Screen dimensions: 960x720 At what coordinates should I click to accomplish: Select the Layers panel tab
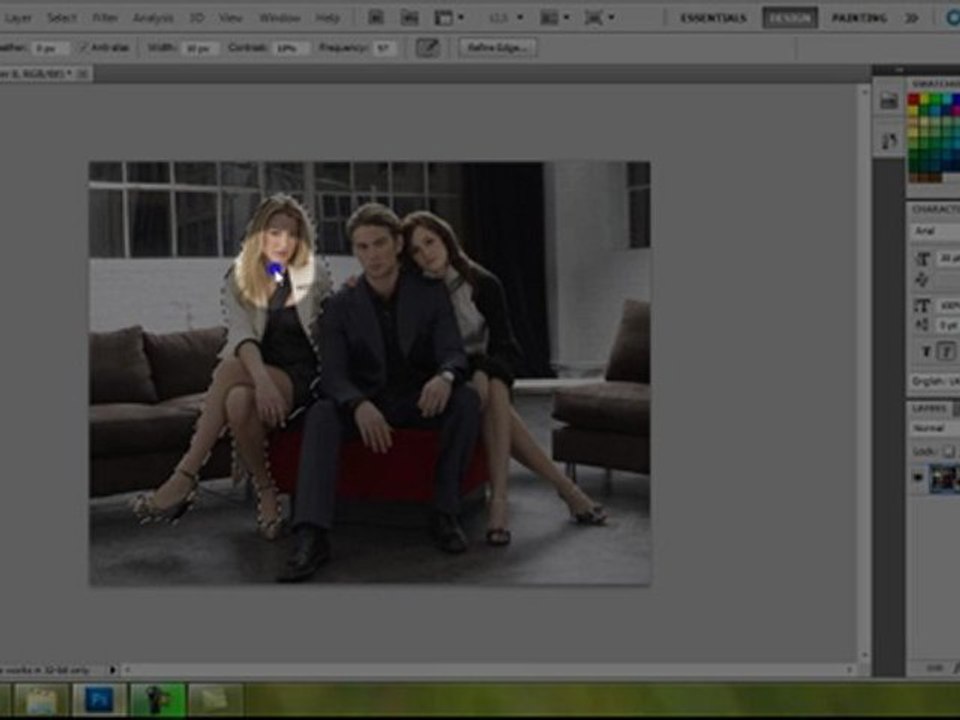click(x=929, y=408)
